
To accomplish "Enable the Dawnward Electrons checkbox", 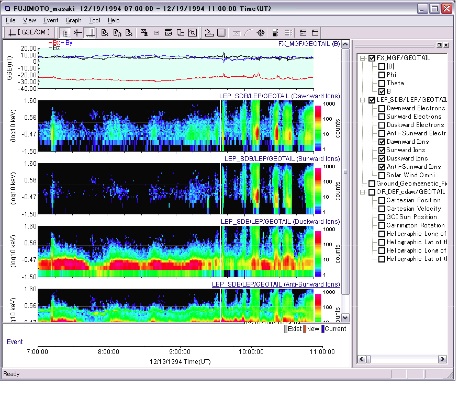I will click(x=382, y=108).
